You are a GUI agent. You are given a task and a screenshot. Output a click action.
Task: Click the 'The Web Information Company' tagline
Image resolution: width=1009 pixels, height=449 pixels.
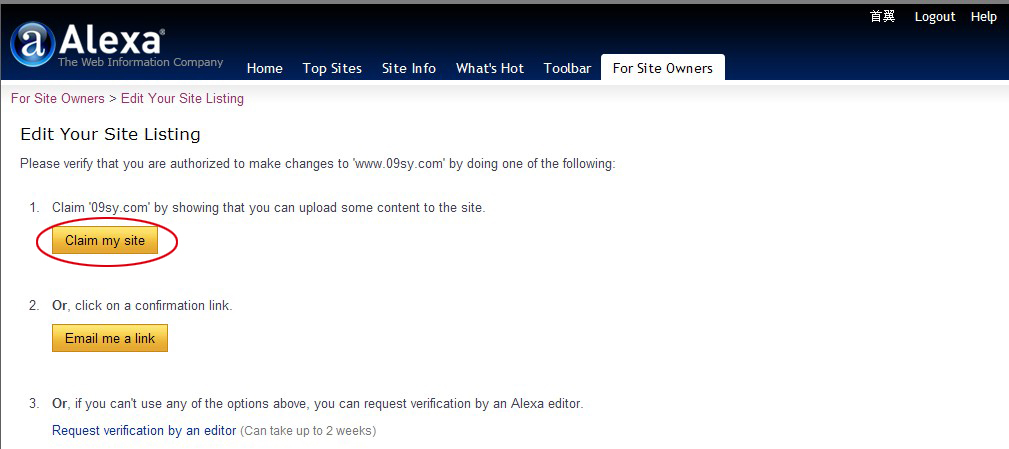pyautogui.click(x=140, y=62)
